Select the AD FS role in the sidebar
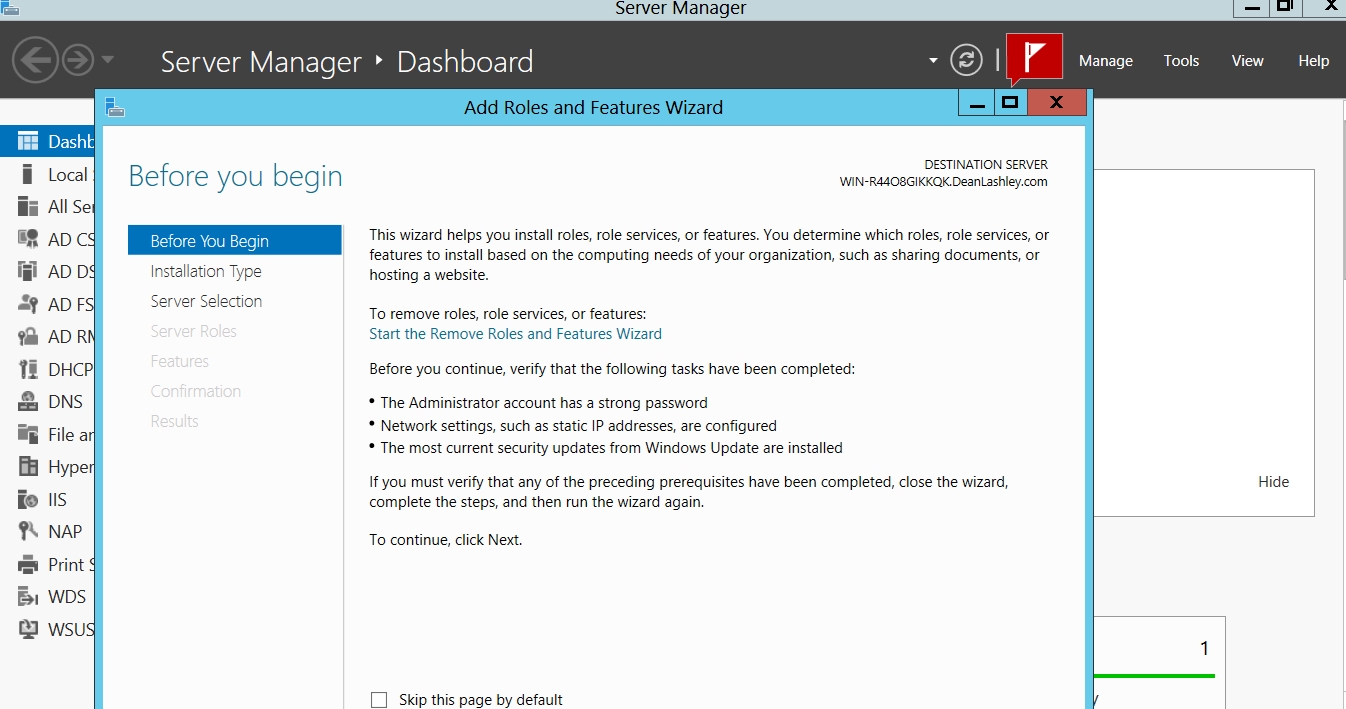Screen dimensions: 1346x709 point(48,304)
